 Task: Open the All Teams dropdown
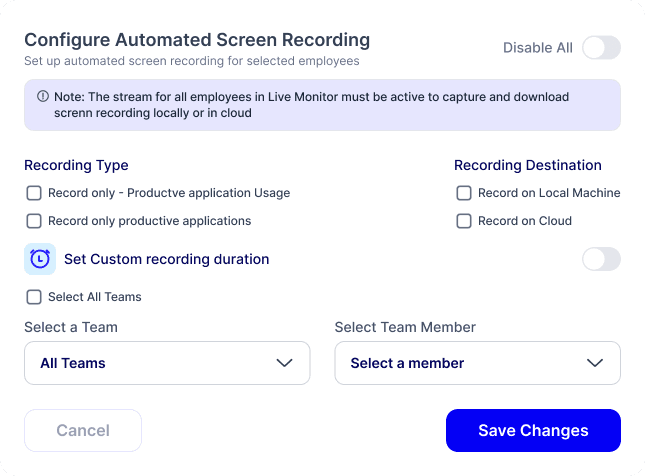point(166,363)
